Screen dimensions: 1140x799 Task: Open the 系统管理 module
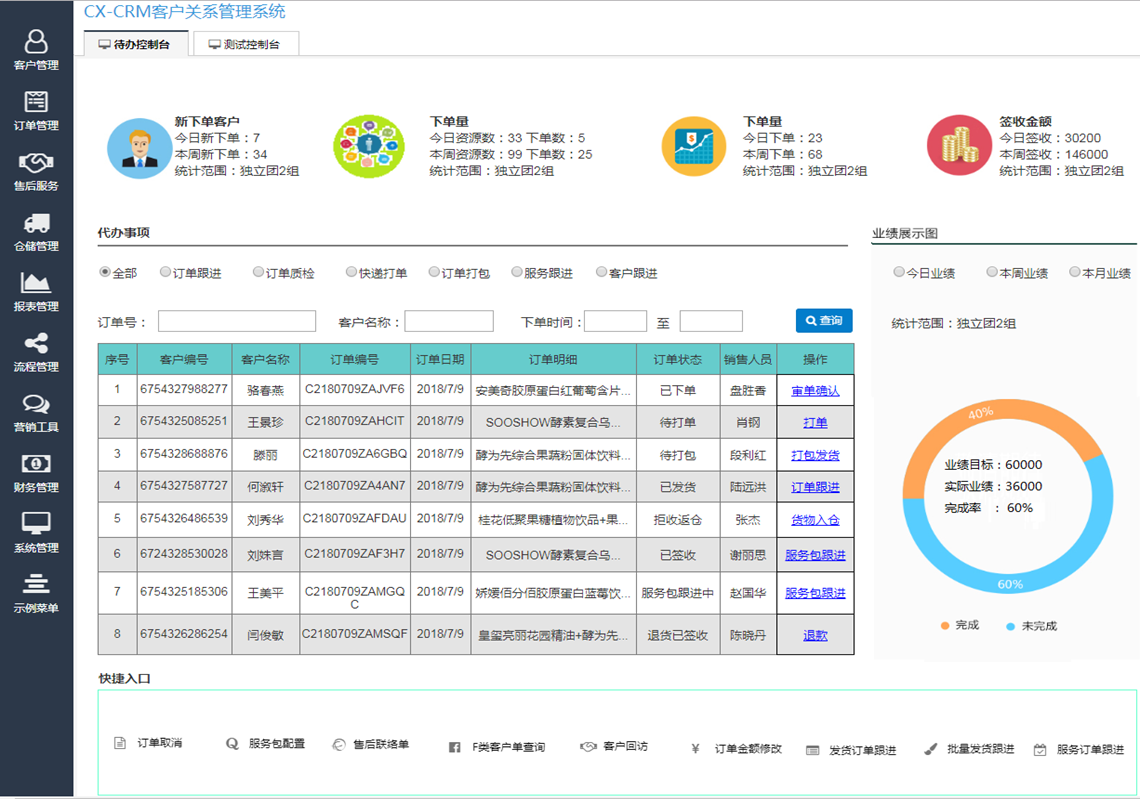click(x=36, y=532)
